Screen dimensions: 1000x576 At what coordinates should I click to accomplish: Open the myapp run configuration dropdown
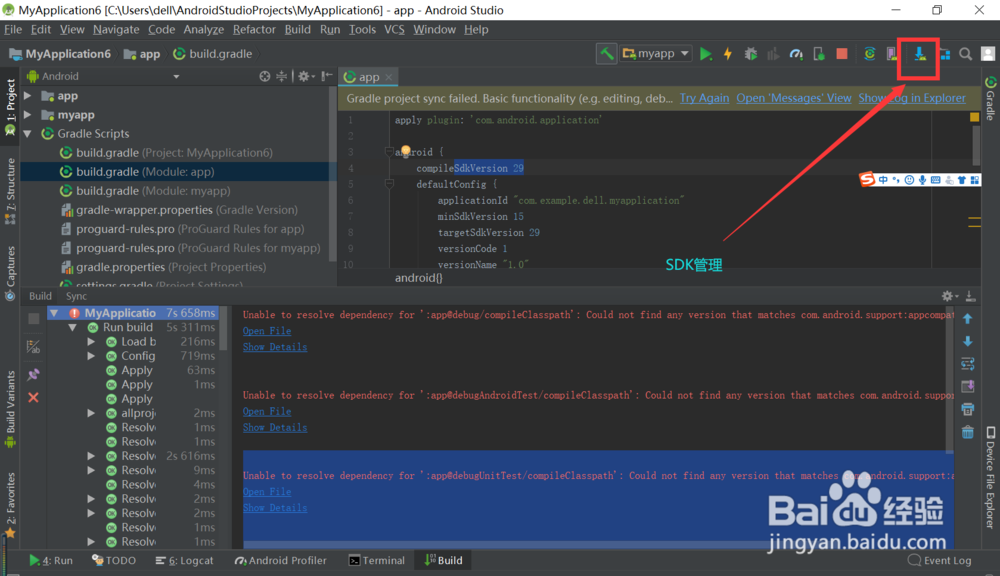655,53
